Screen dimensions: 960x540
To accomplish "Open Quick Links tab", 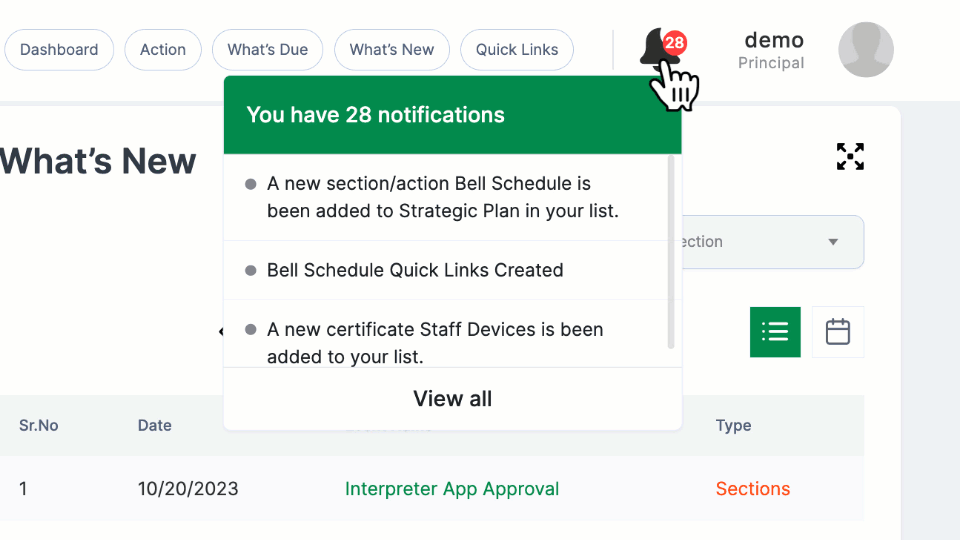I will tap(517, 50).
